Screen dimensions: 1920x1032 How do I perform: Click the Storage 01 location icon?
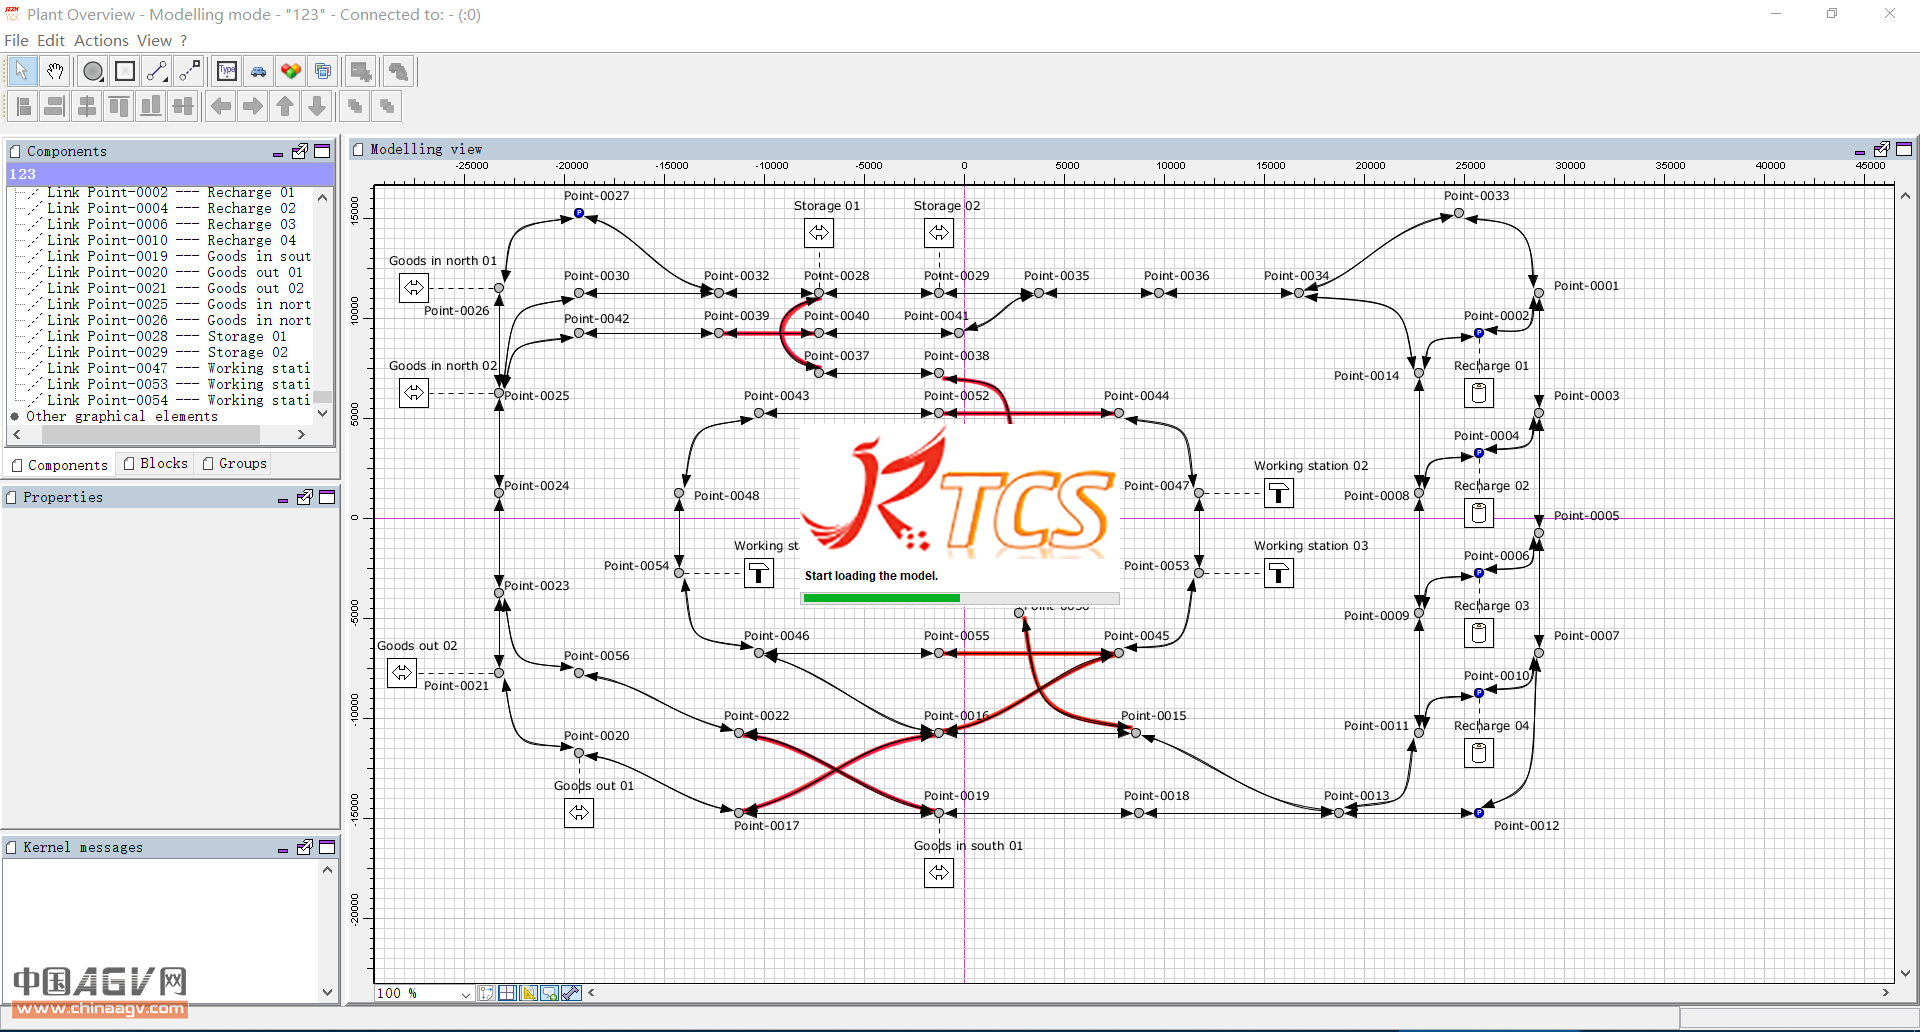(x=819, y=233)
